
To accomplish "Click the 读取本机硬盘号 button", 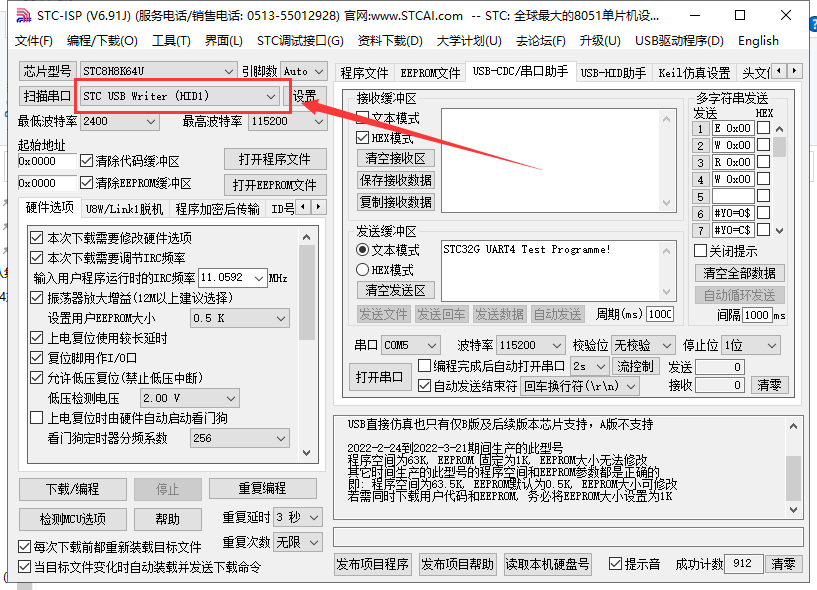I will 547,564.
